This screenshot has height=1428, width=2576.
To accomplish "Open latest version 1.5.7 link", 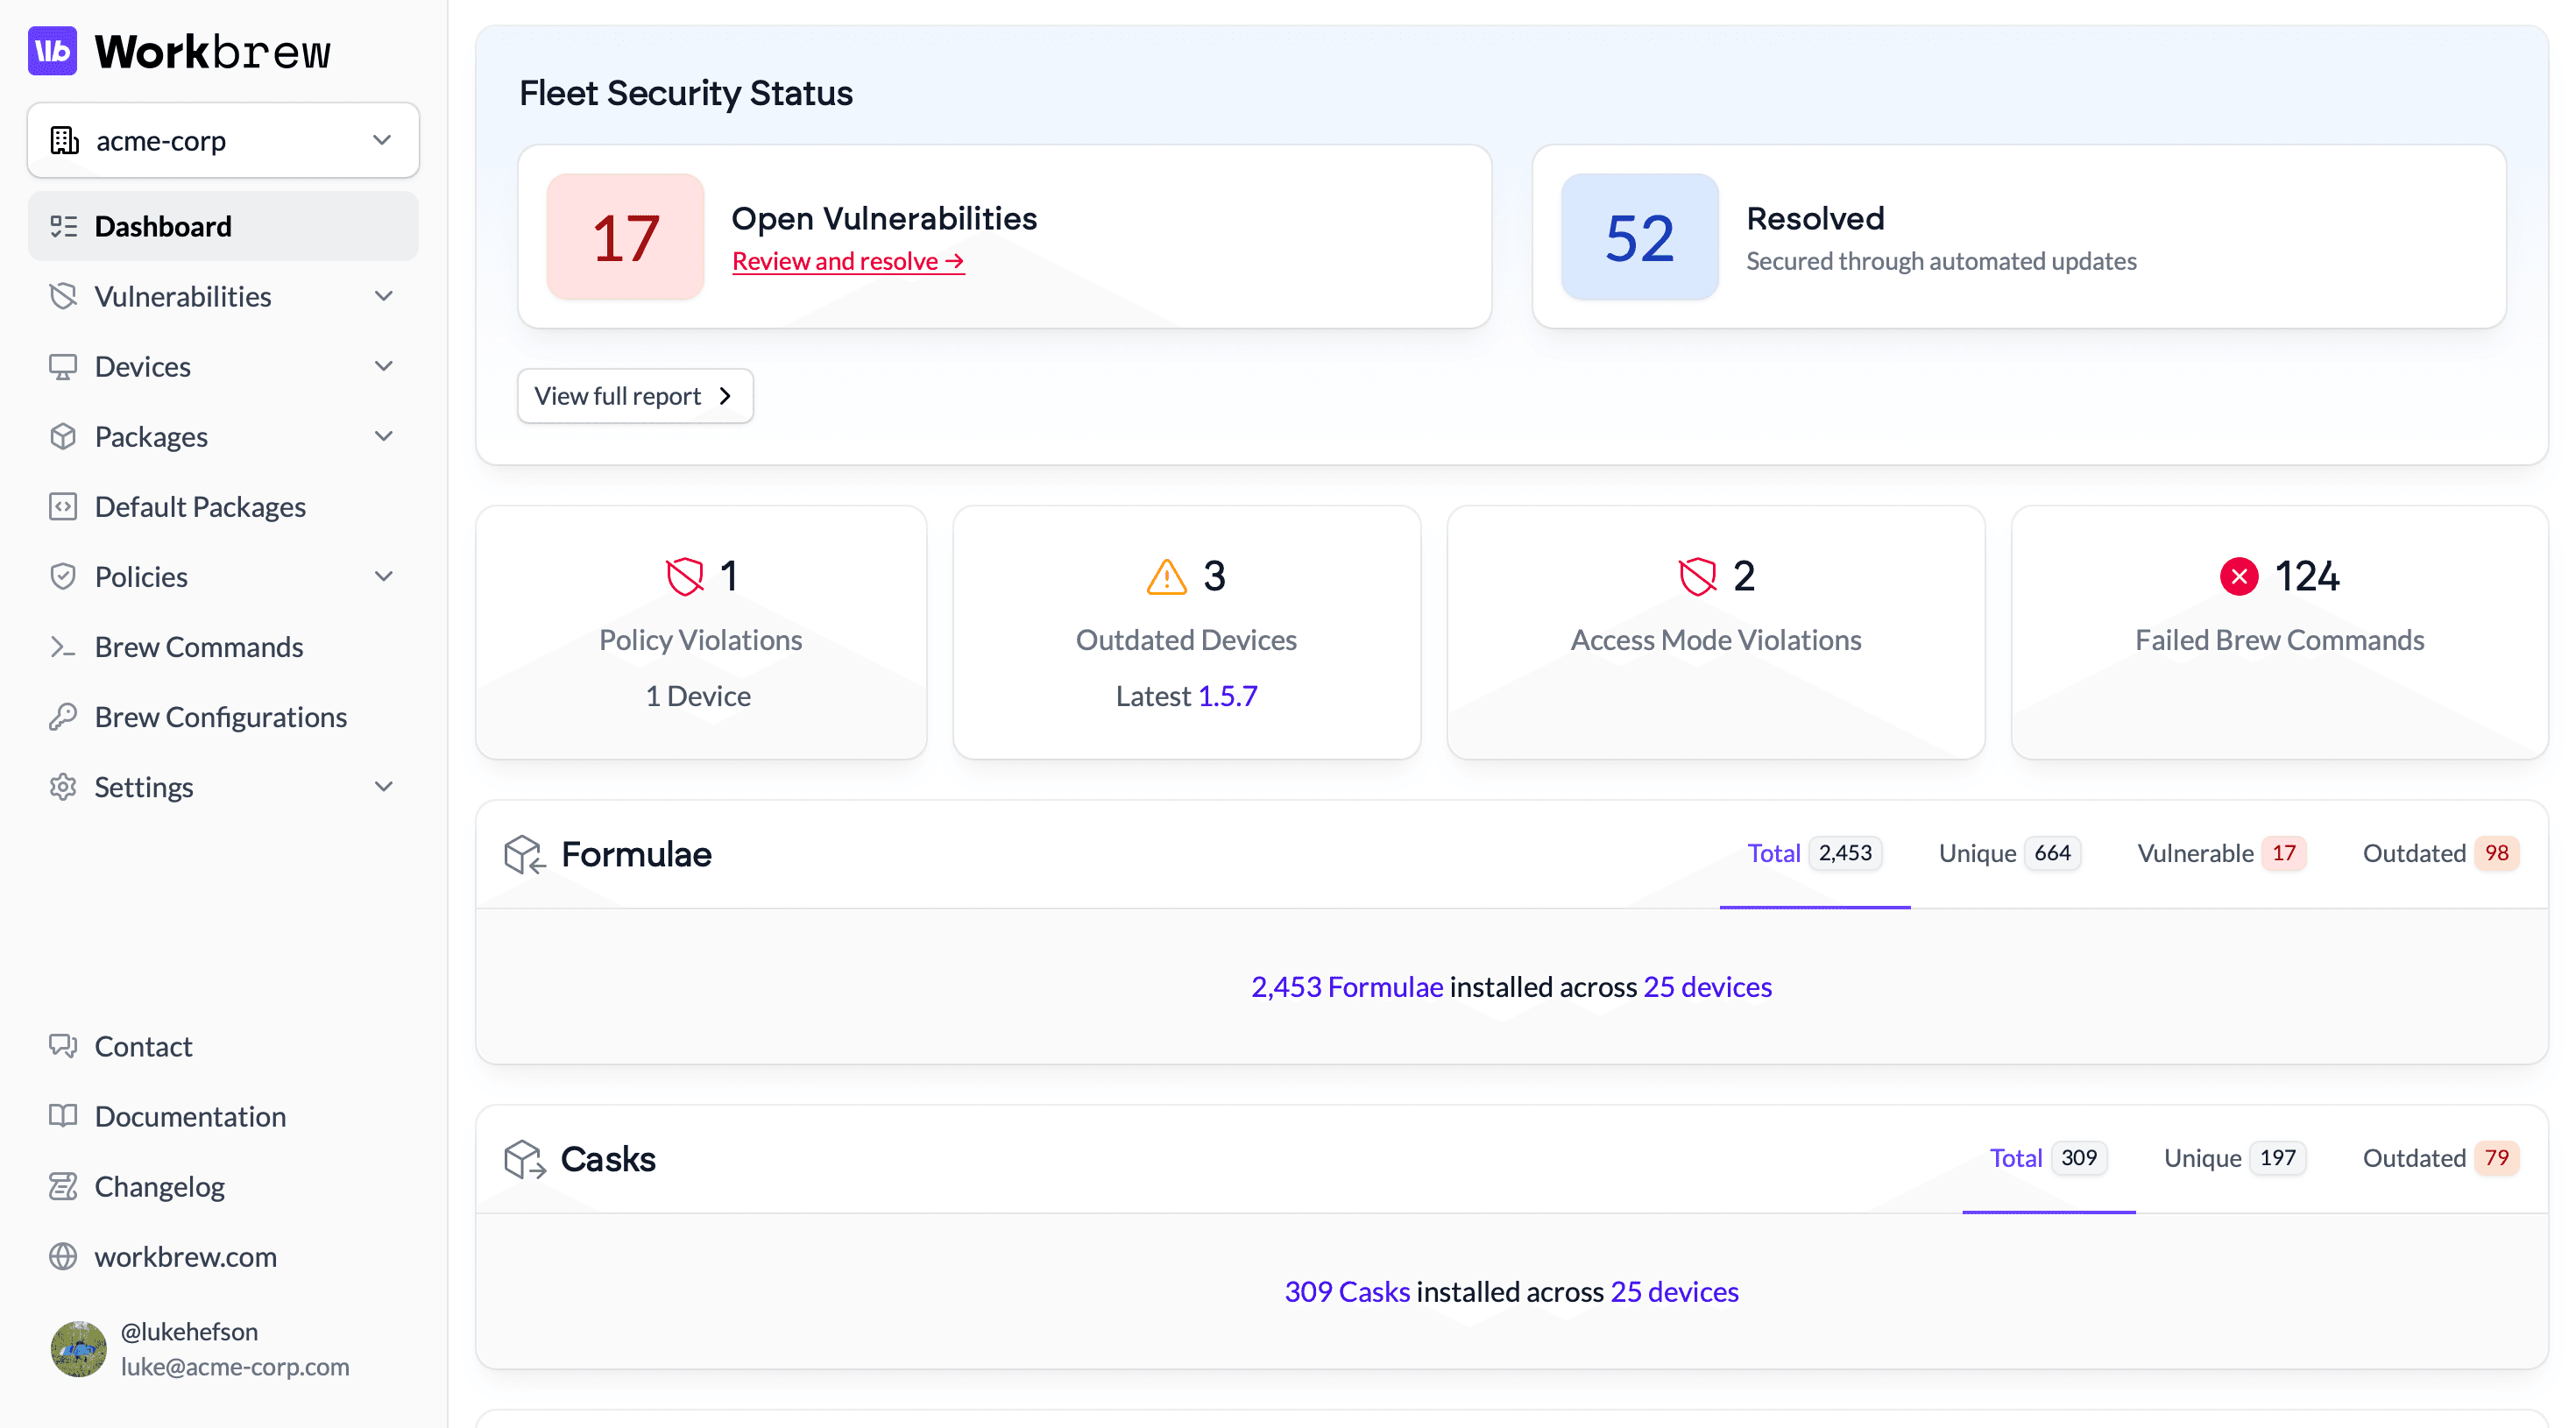I will [1227, 696].
